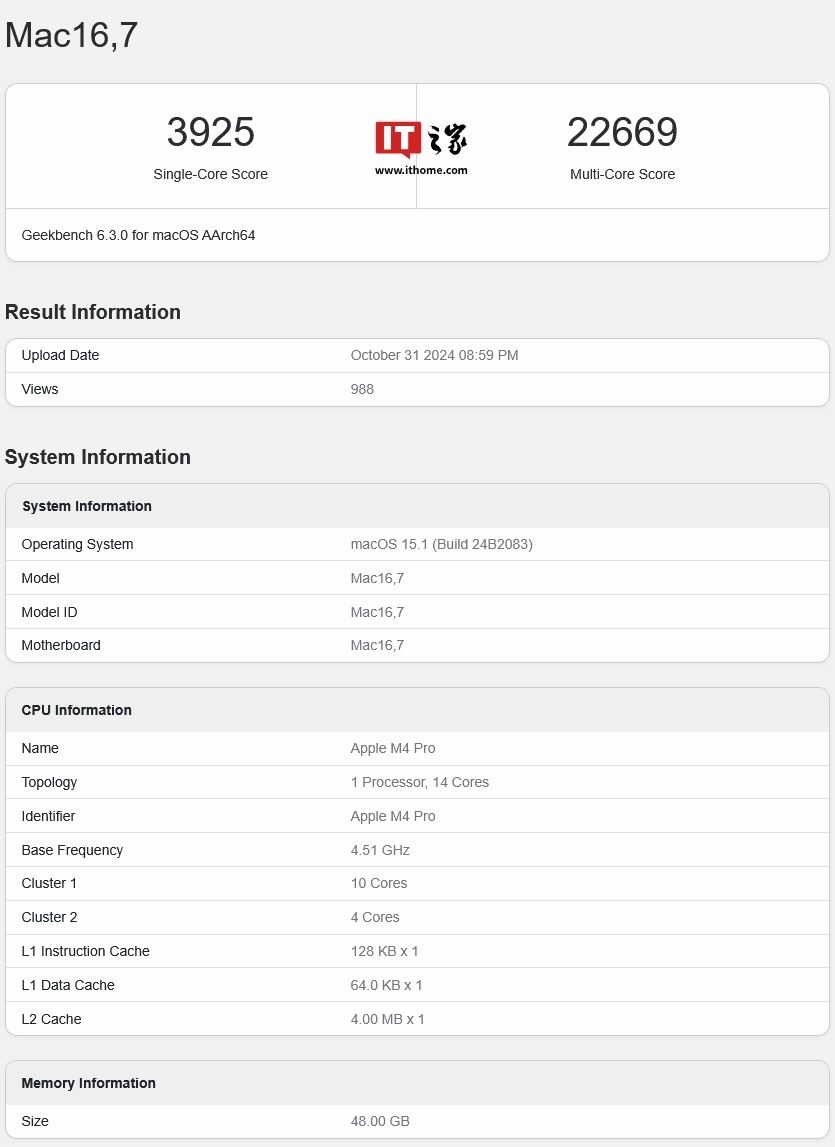Click the Geekbench 6.3.0 version line
The width and height of the screenshot is (835, 1147).
(138, 235)
